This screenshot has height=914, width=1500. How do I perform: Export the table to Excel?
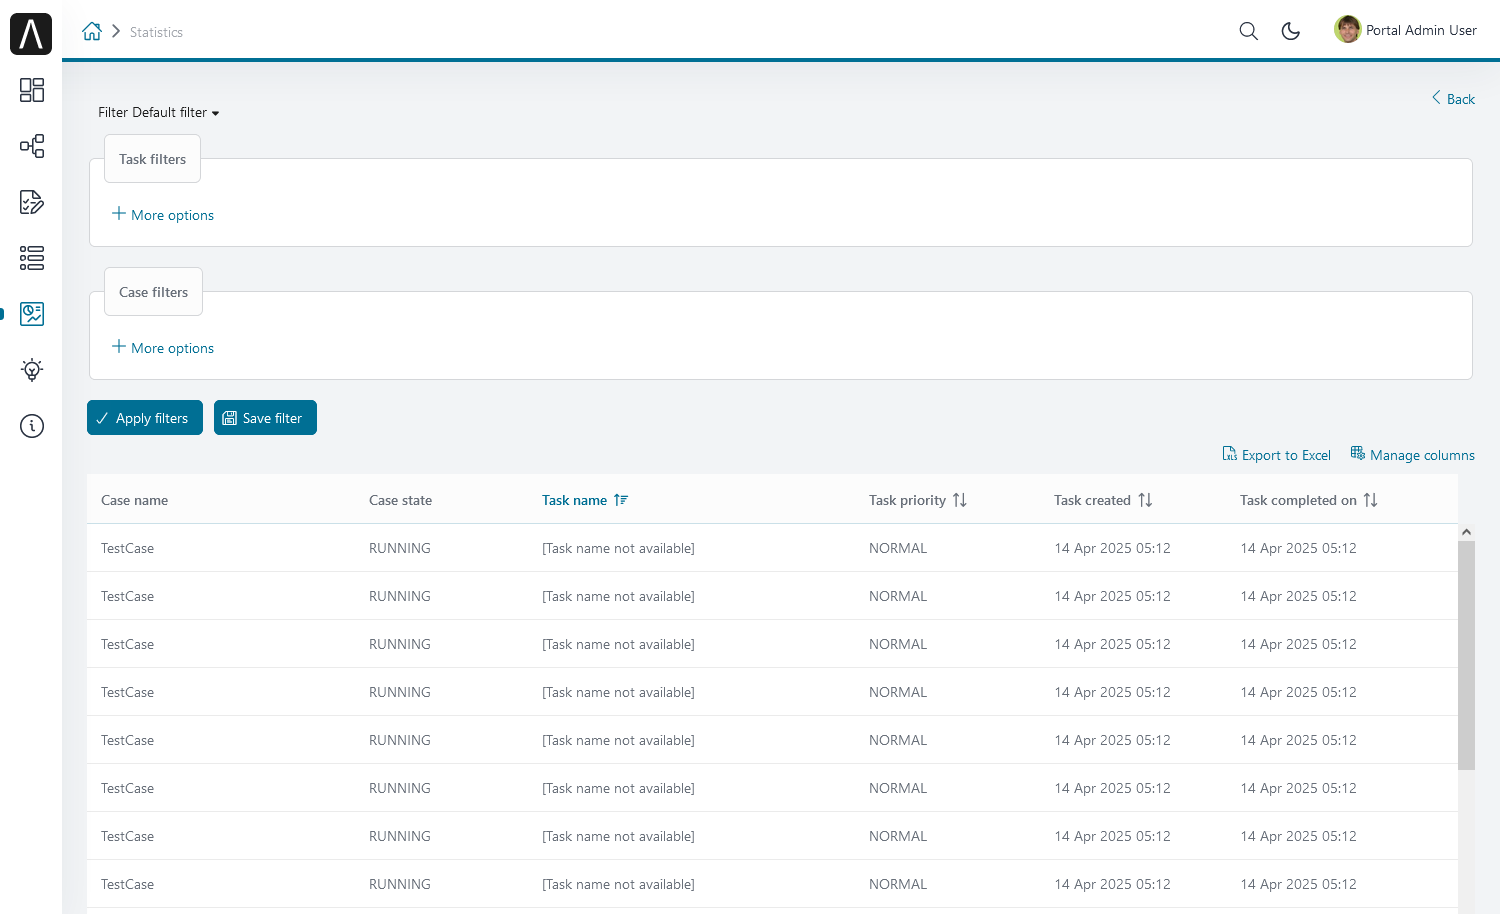(1276, 454)
